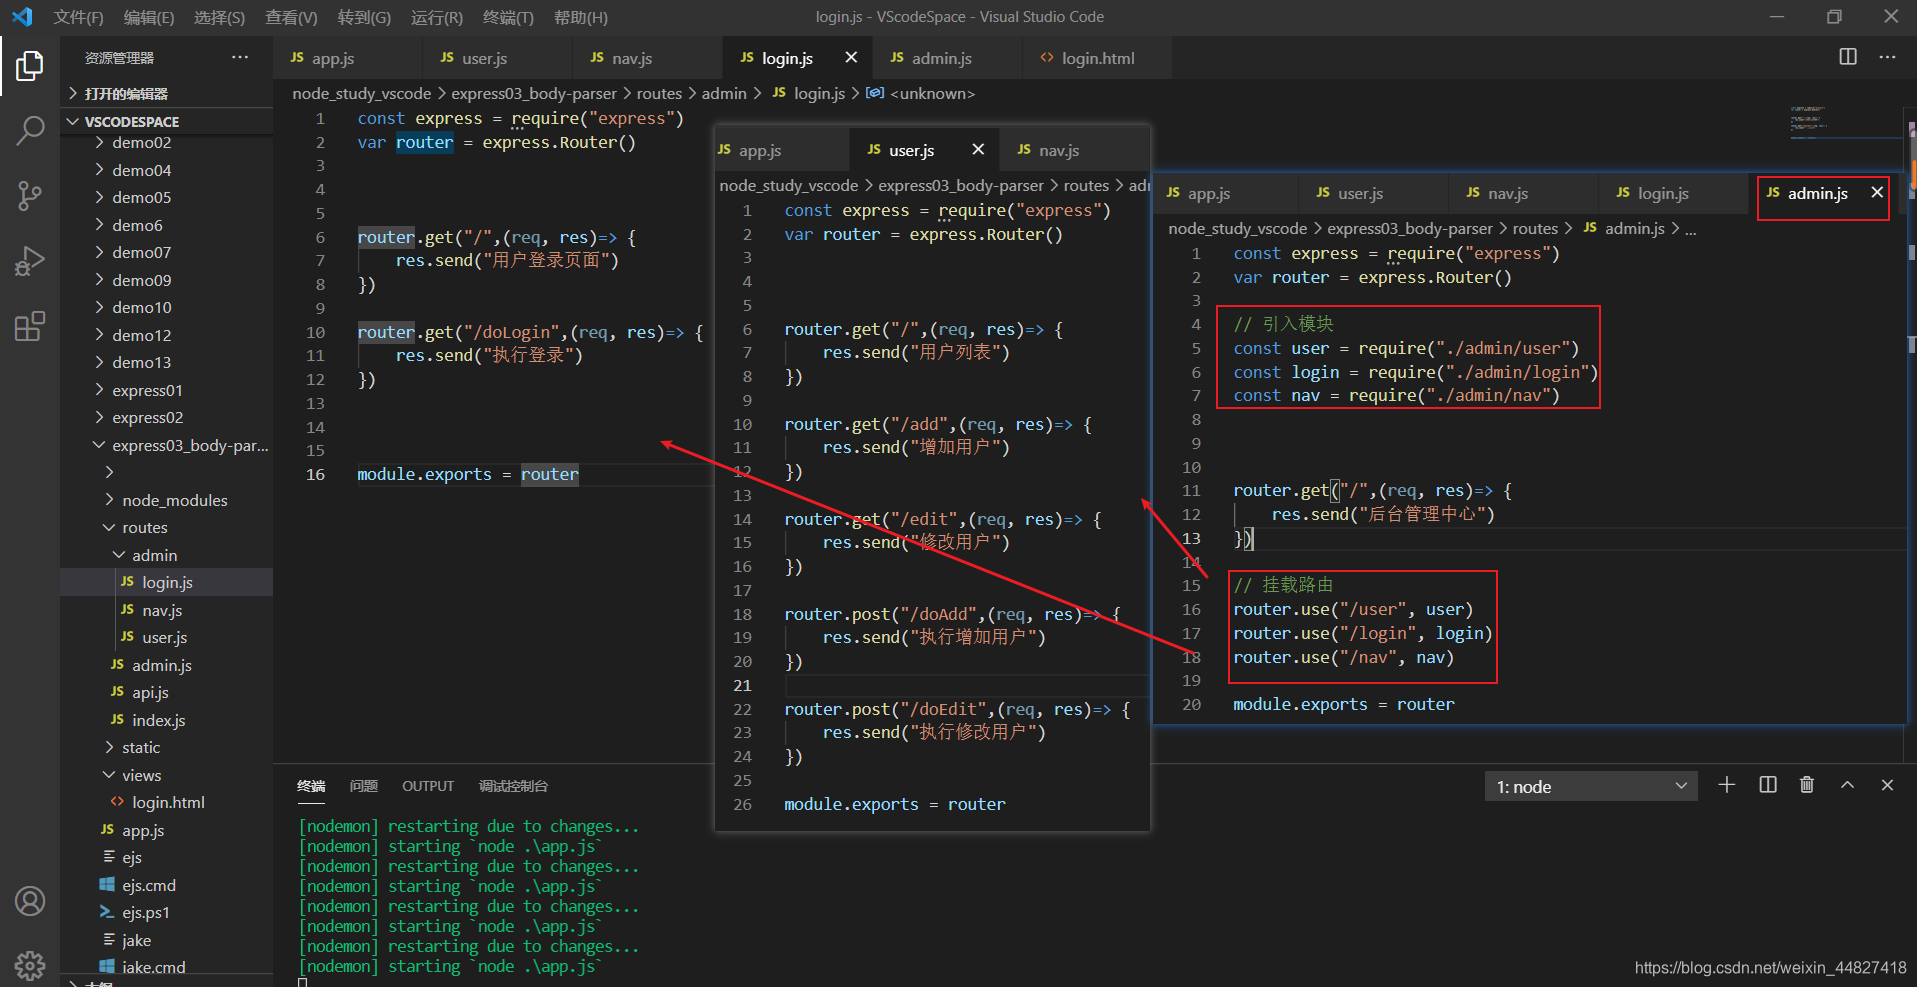The image size is (1917, 987).
Task: Close the terminal panel
Action: (1887, 785)
